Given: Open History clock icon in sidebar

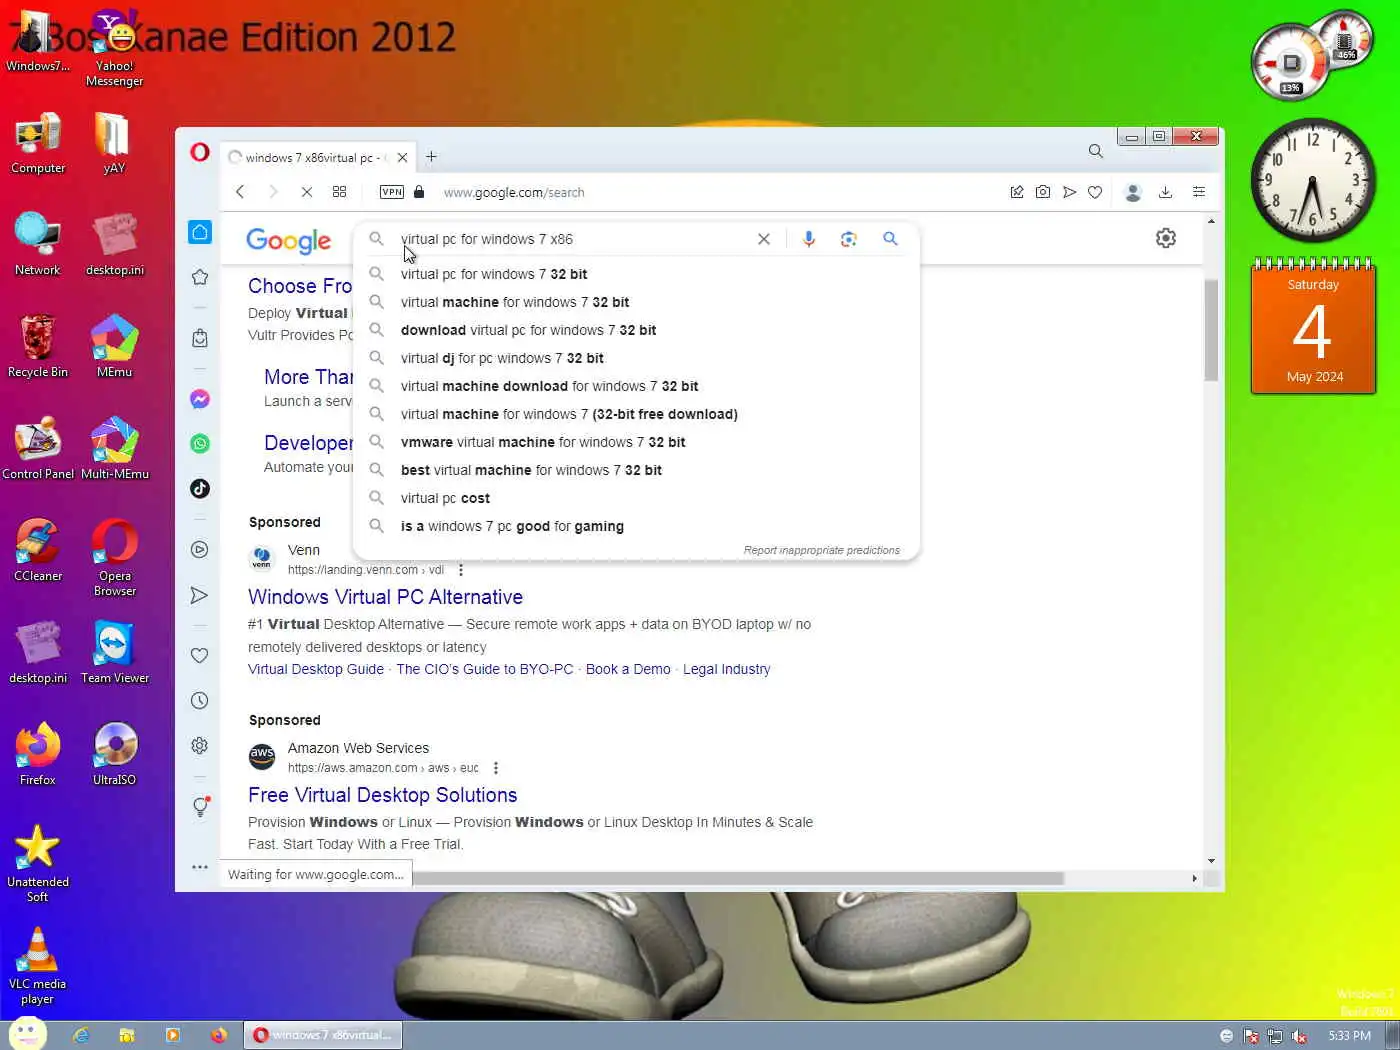Looking at the screenshot, I should tap(200, 701).
